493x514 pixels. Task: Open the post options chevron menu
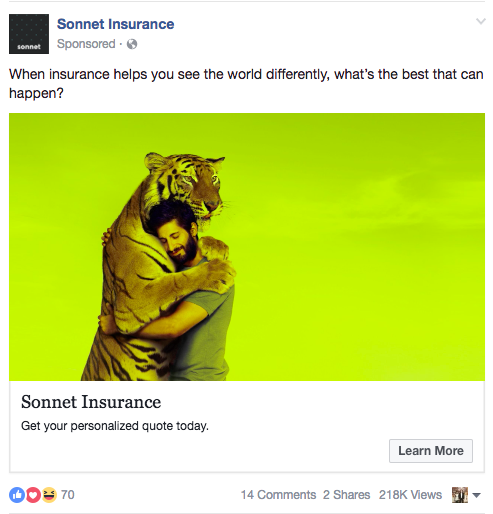[480, 22]
